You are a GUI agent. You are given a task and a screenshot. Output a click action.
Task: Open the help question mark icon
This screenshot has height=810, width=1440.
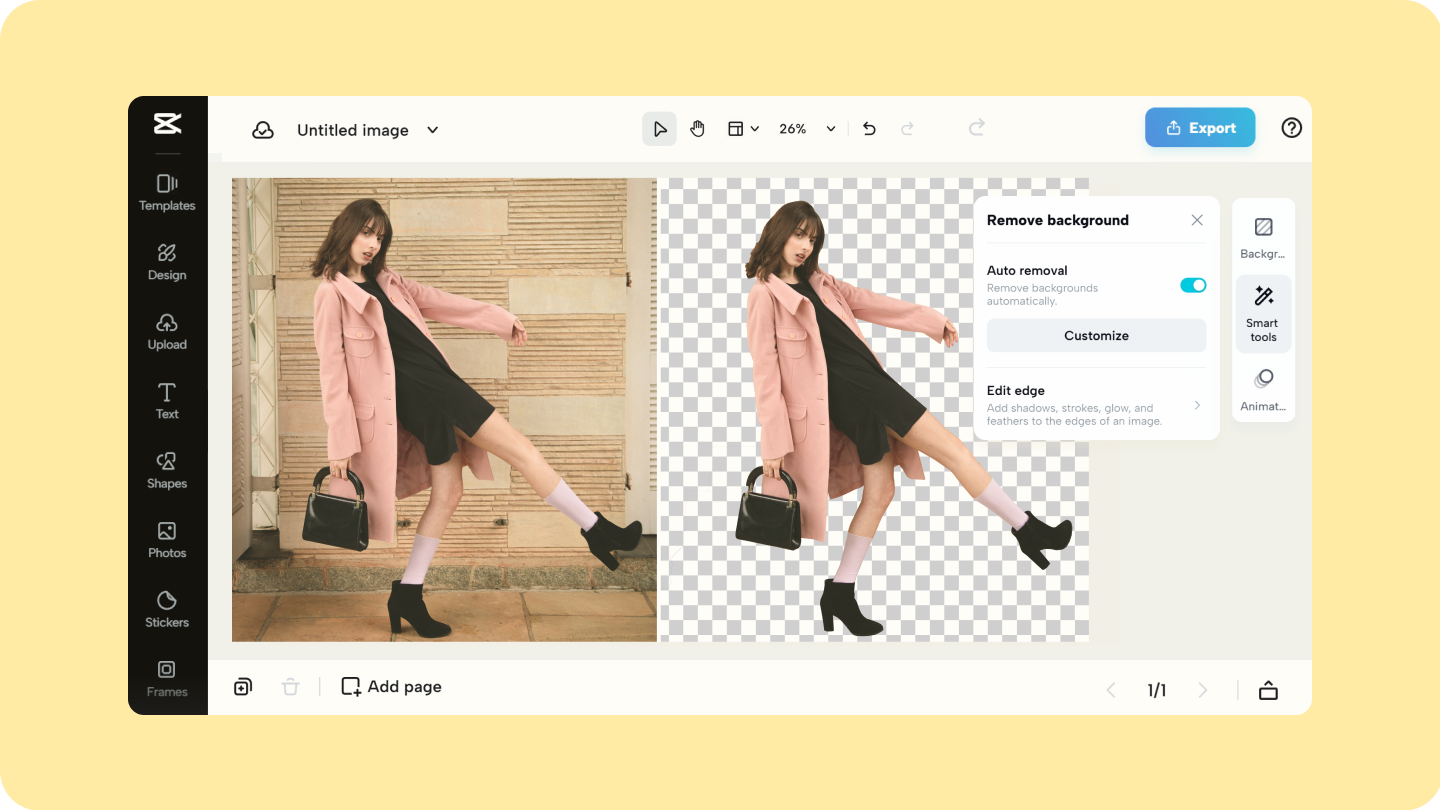(1291, 128)
